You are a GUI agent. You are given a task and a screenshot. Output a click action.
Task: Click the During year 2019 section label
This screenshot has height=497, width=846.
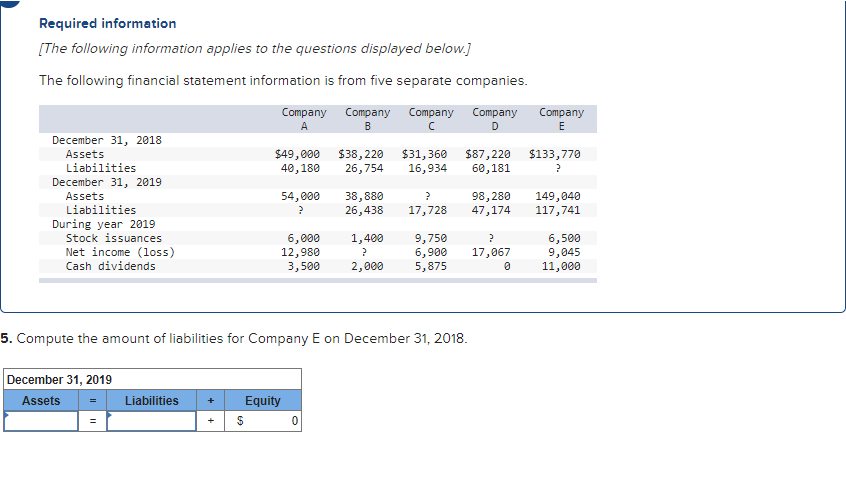104,224
